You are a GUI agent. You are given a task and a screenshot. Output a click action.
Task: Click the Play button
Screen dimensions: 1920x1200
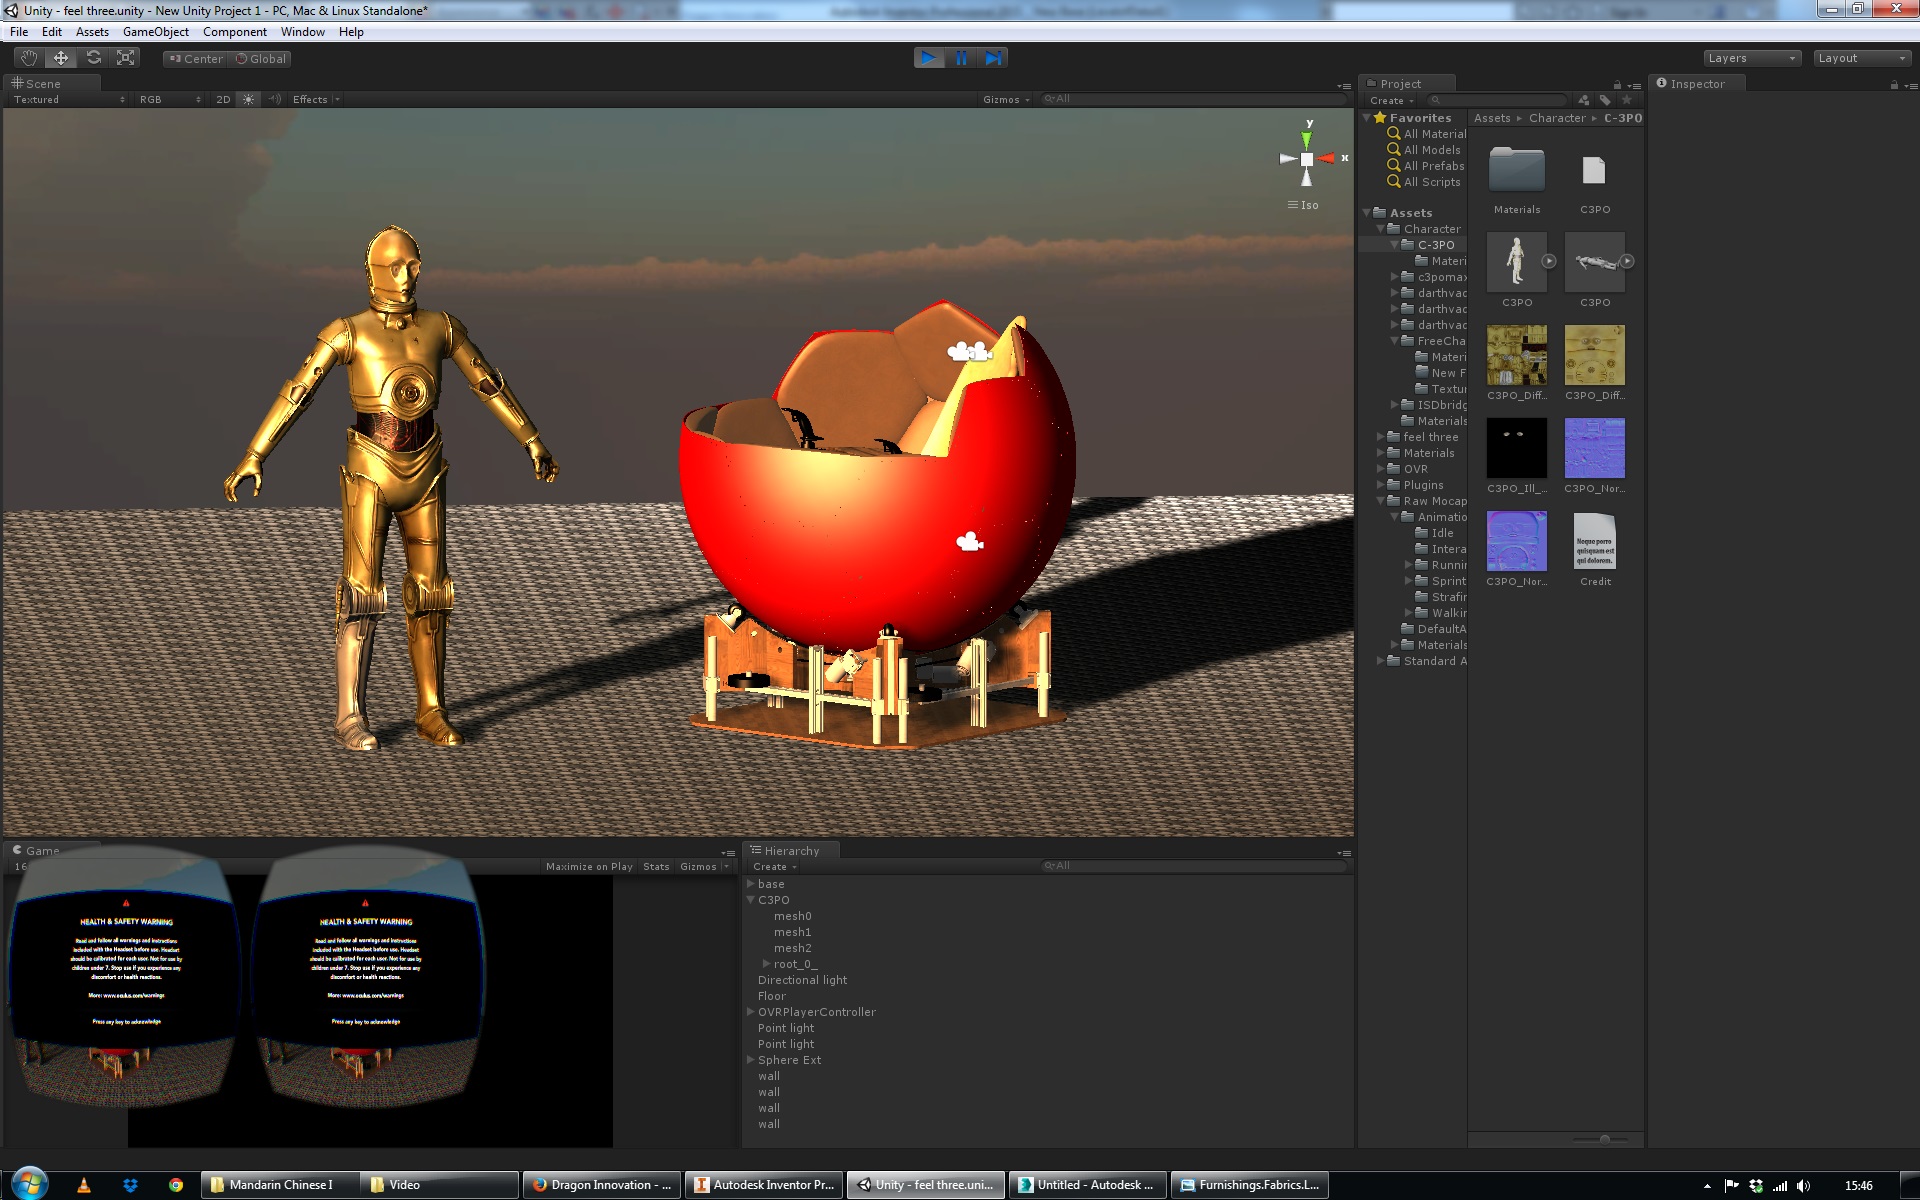(x=929, y=58)
